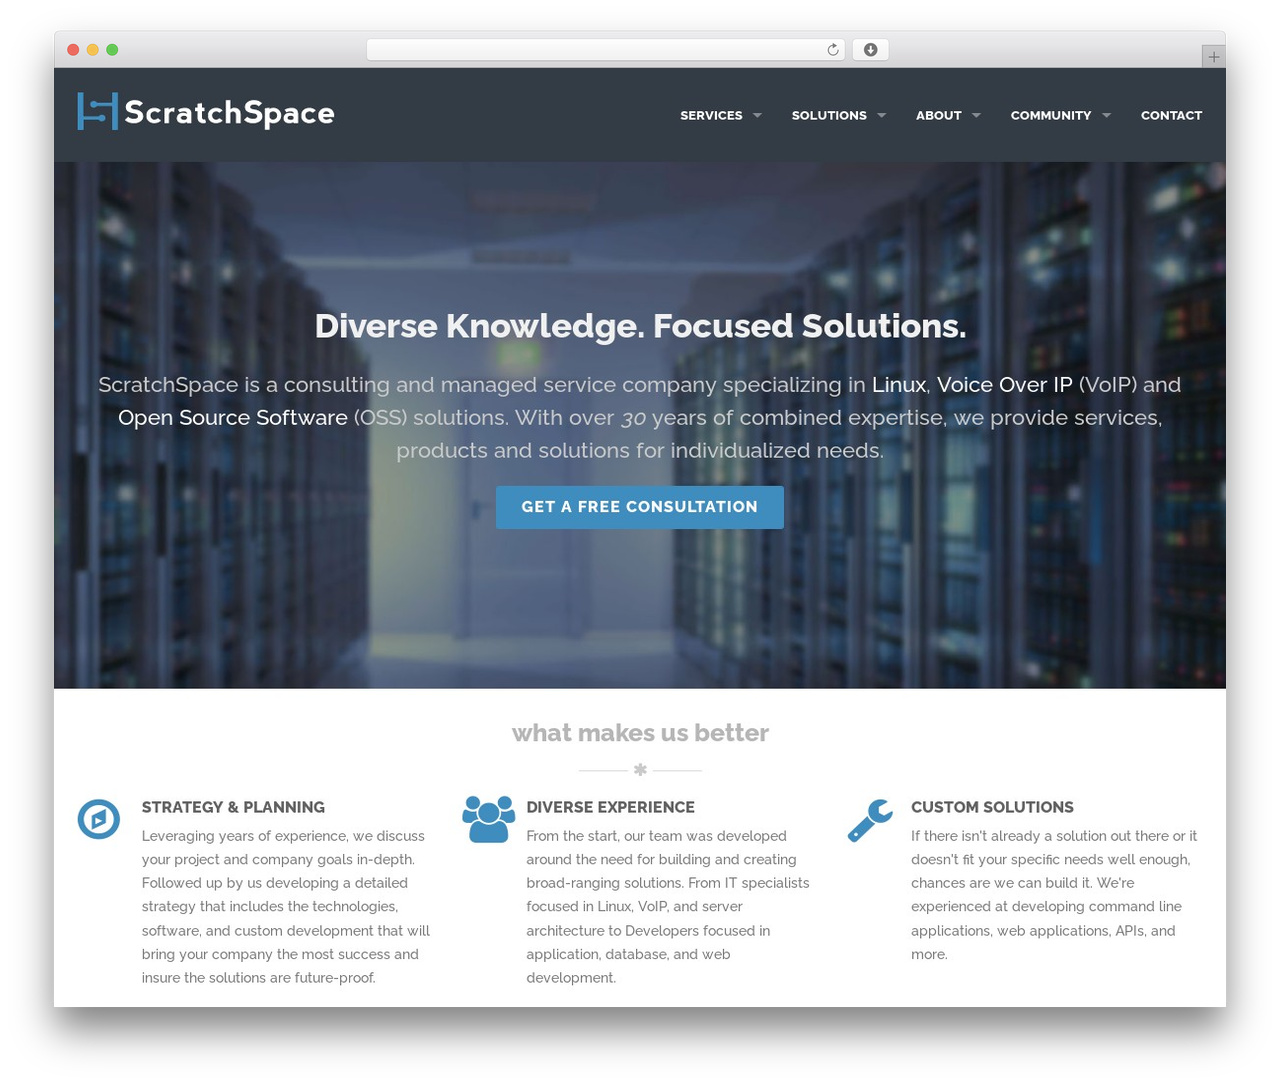The image size is (1280, 1084).
Task: Open the Services menu item
Action: pos(711,116)
